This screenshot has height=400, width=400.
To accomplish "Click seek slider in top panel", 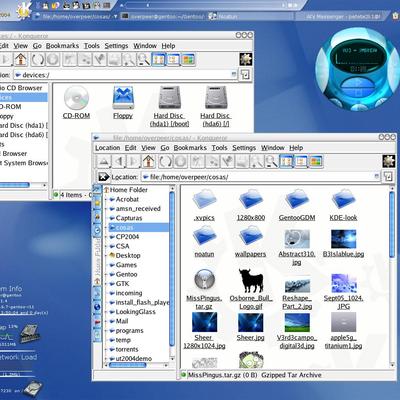I will (204, 5).
